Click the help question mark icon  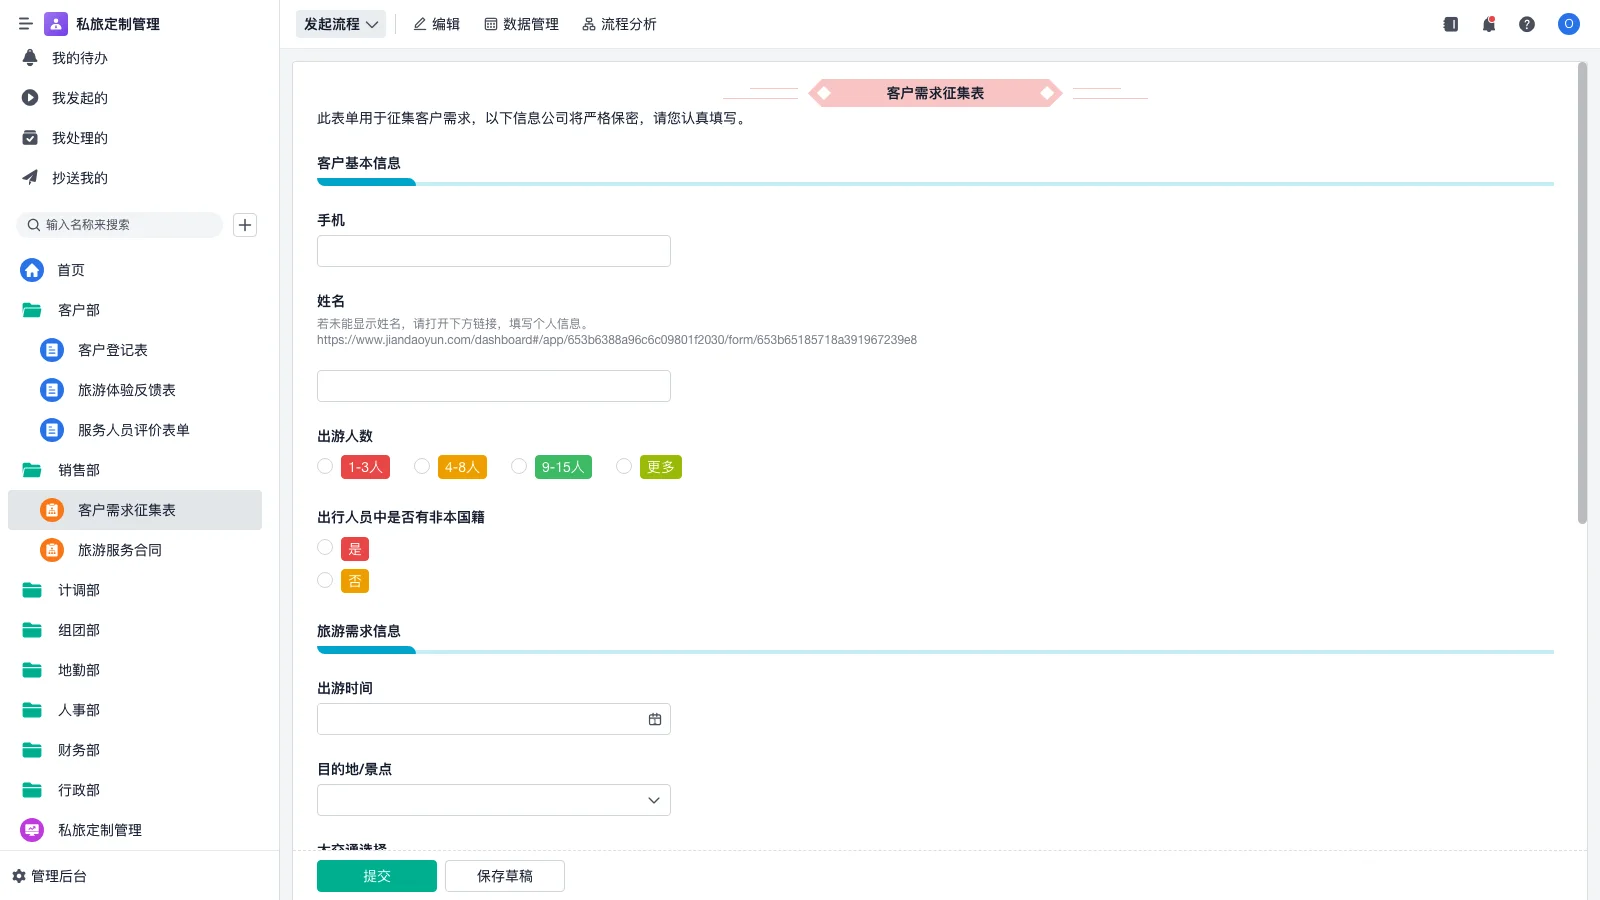pos(1527,24)
